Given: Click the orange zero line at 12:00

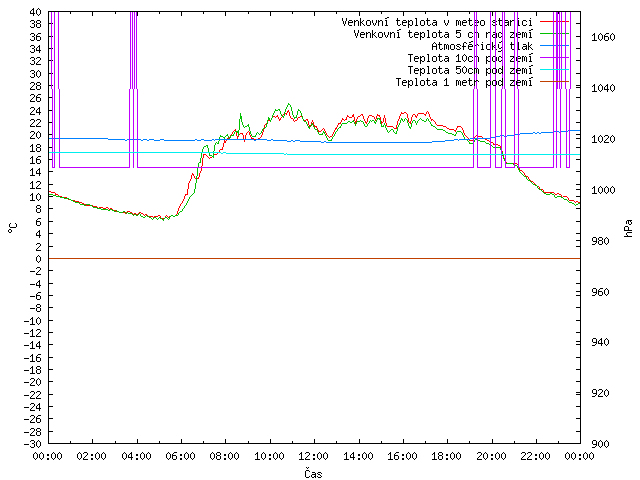Looking at the screenshot, I should (x=314, y=258).
